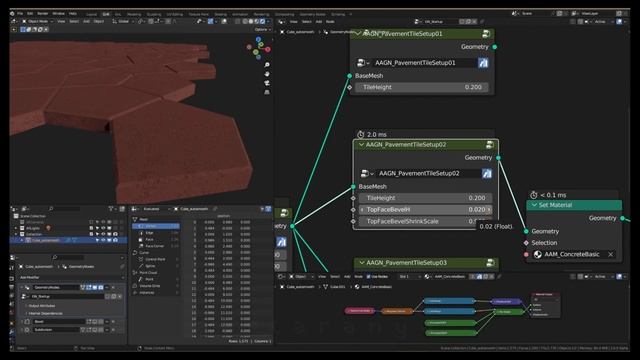Toggle eye visibility for third collection row
Image resolution: width=640 pixels, height=360 pixels.
(x=103, y=234)
